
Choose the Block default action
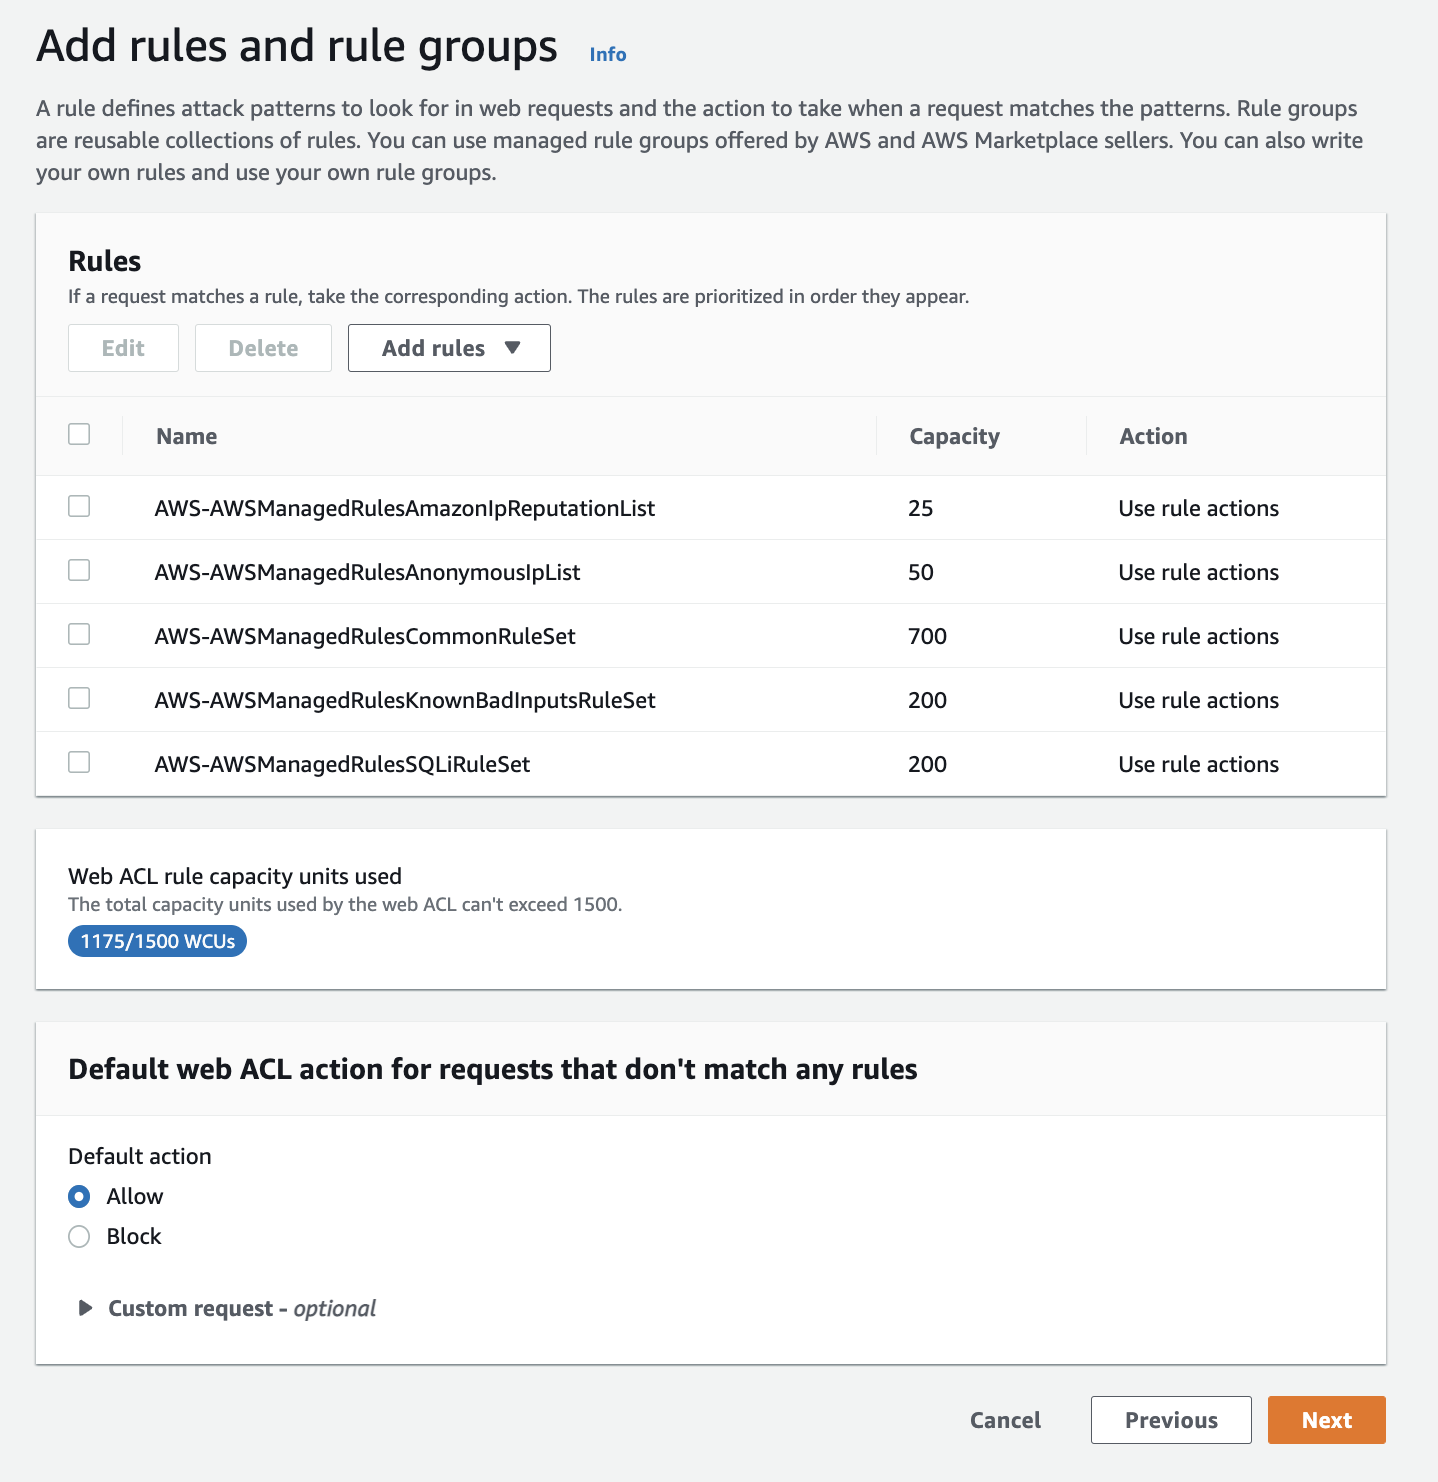(79, 1236)
